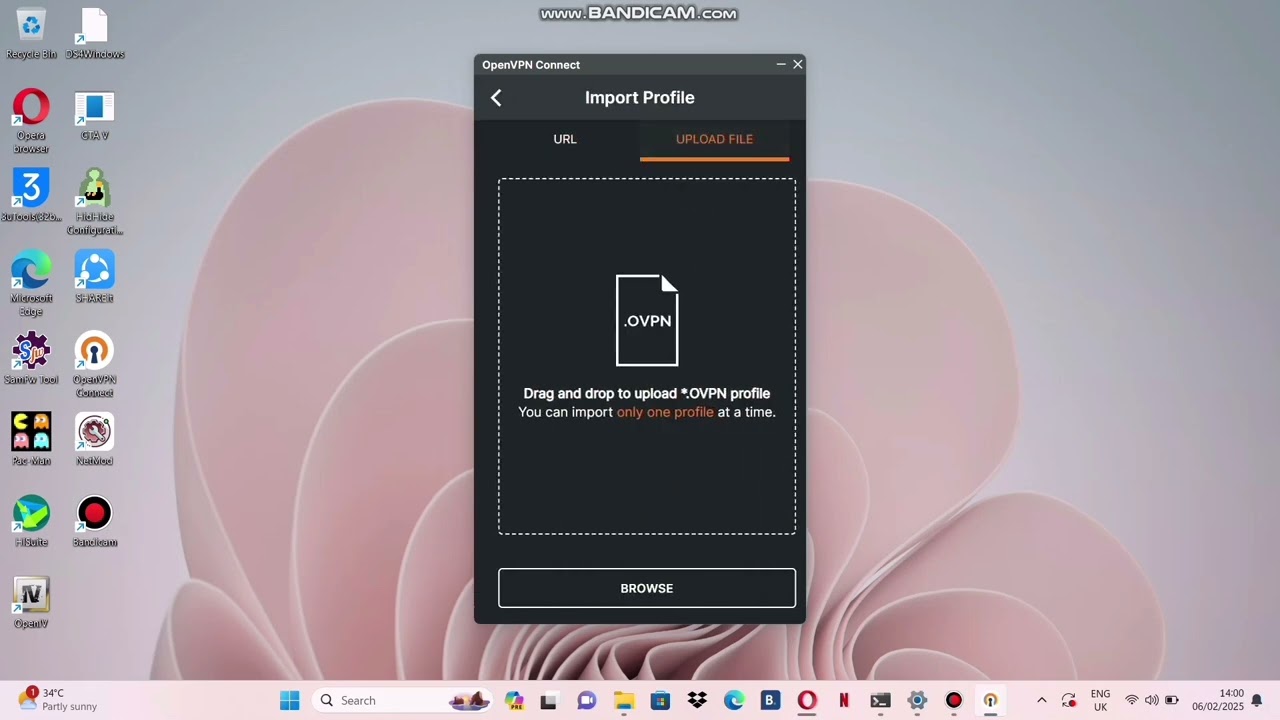Minimize the OpenVPN Connect window
The height and width of the screenshot is (720, 1280).
[781, 64]
